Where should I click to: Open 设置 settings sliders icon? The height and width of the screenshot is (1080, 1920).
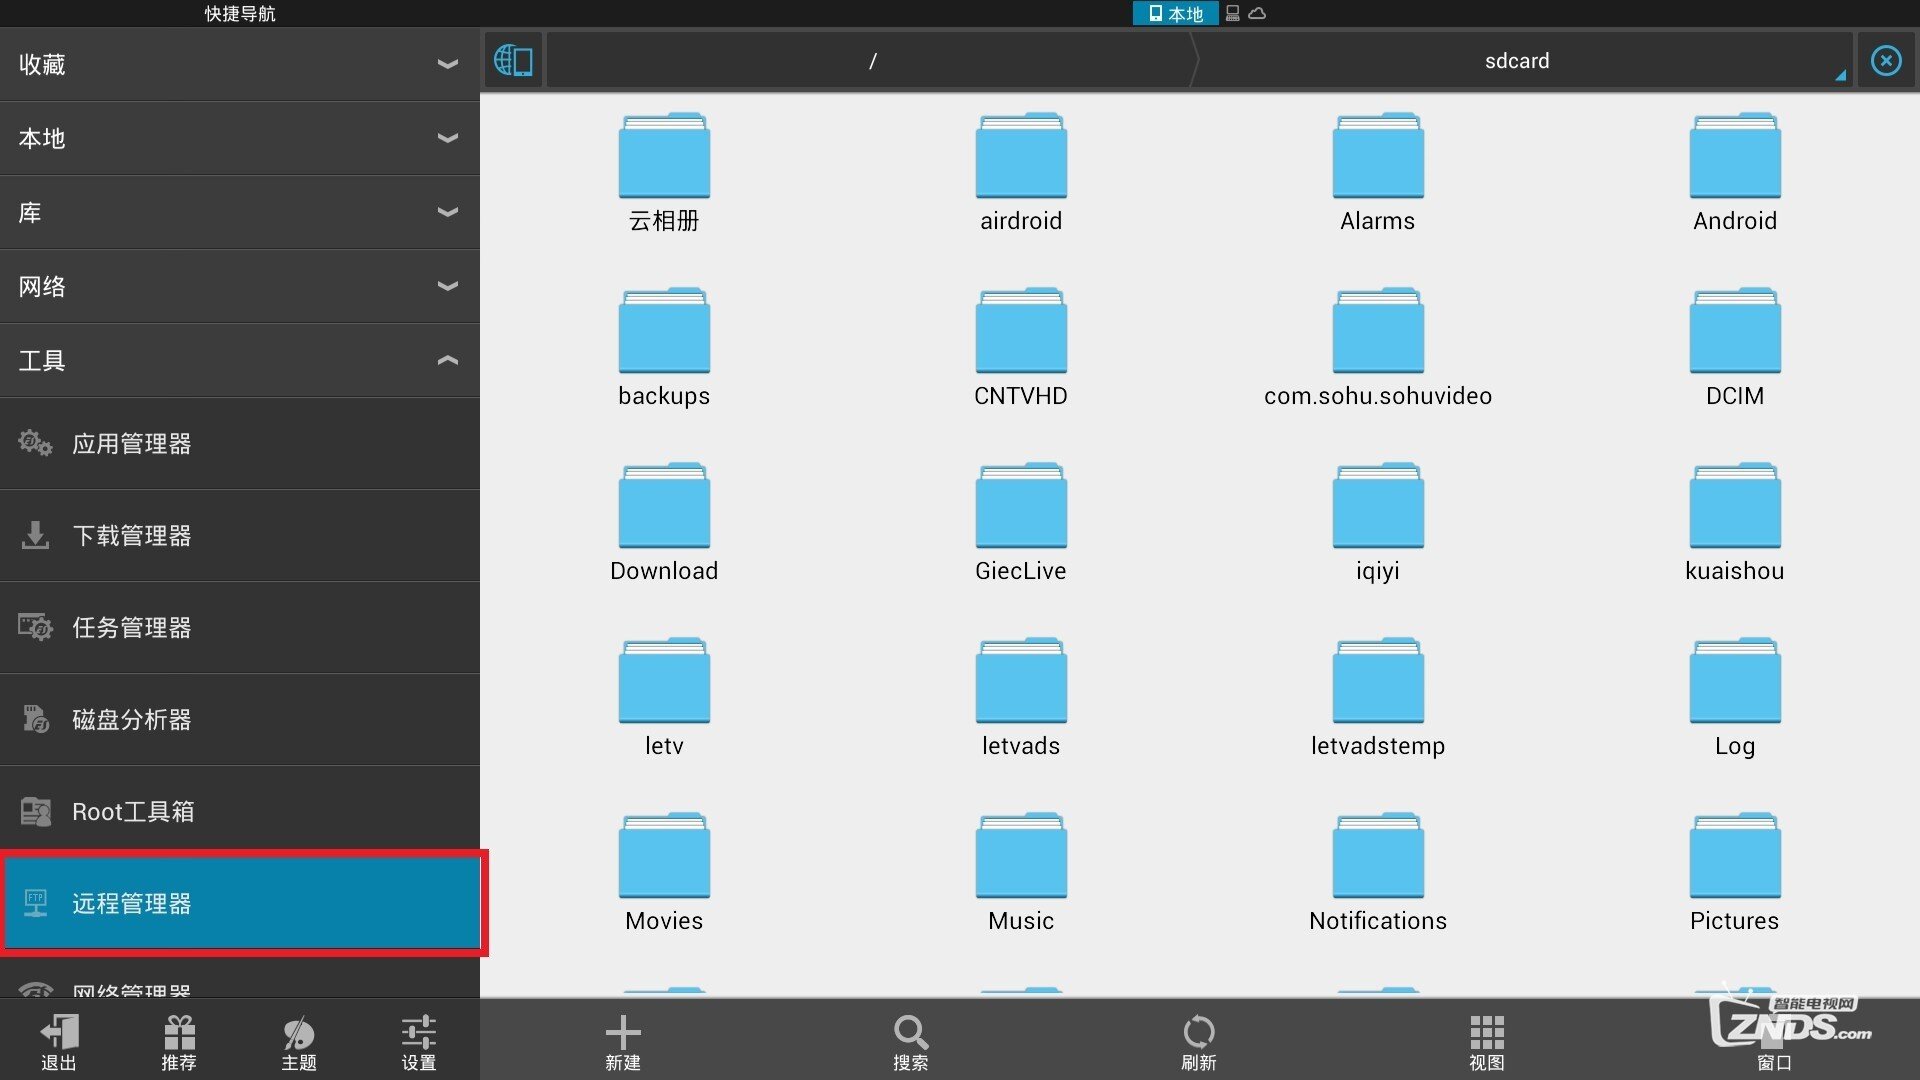(x=419, y=1041)
